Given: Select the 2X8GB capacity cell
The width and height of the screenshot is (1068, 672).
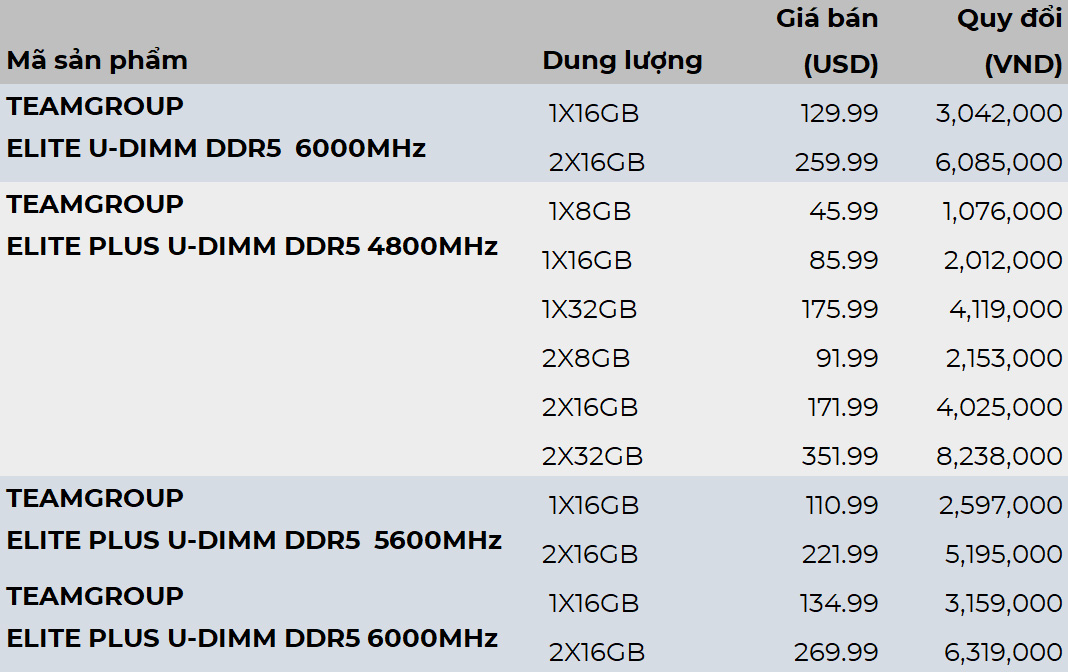Looking at the screenshot, I should click(586, 359).
